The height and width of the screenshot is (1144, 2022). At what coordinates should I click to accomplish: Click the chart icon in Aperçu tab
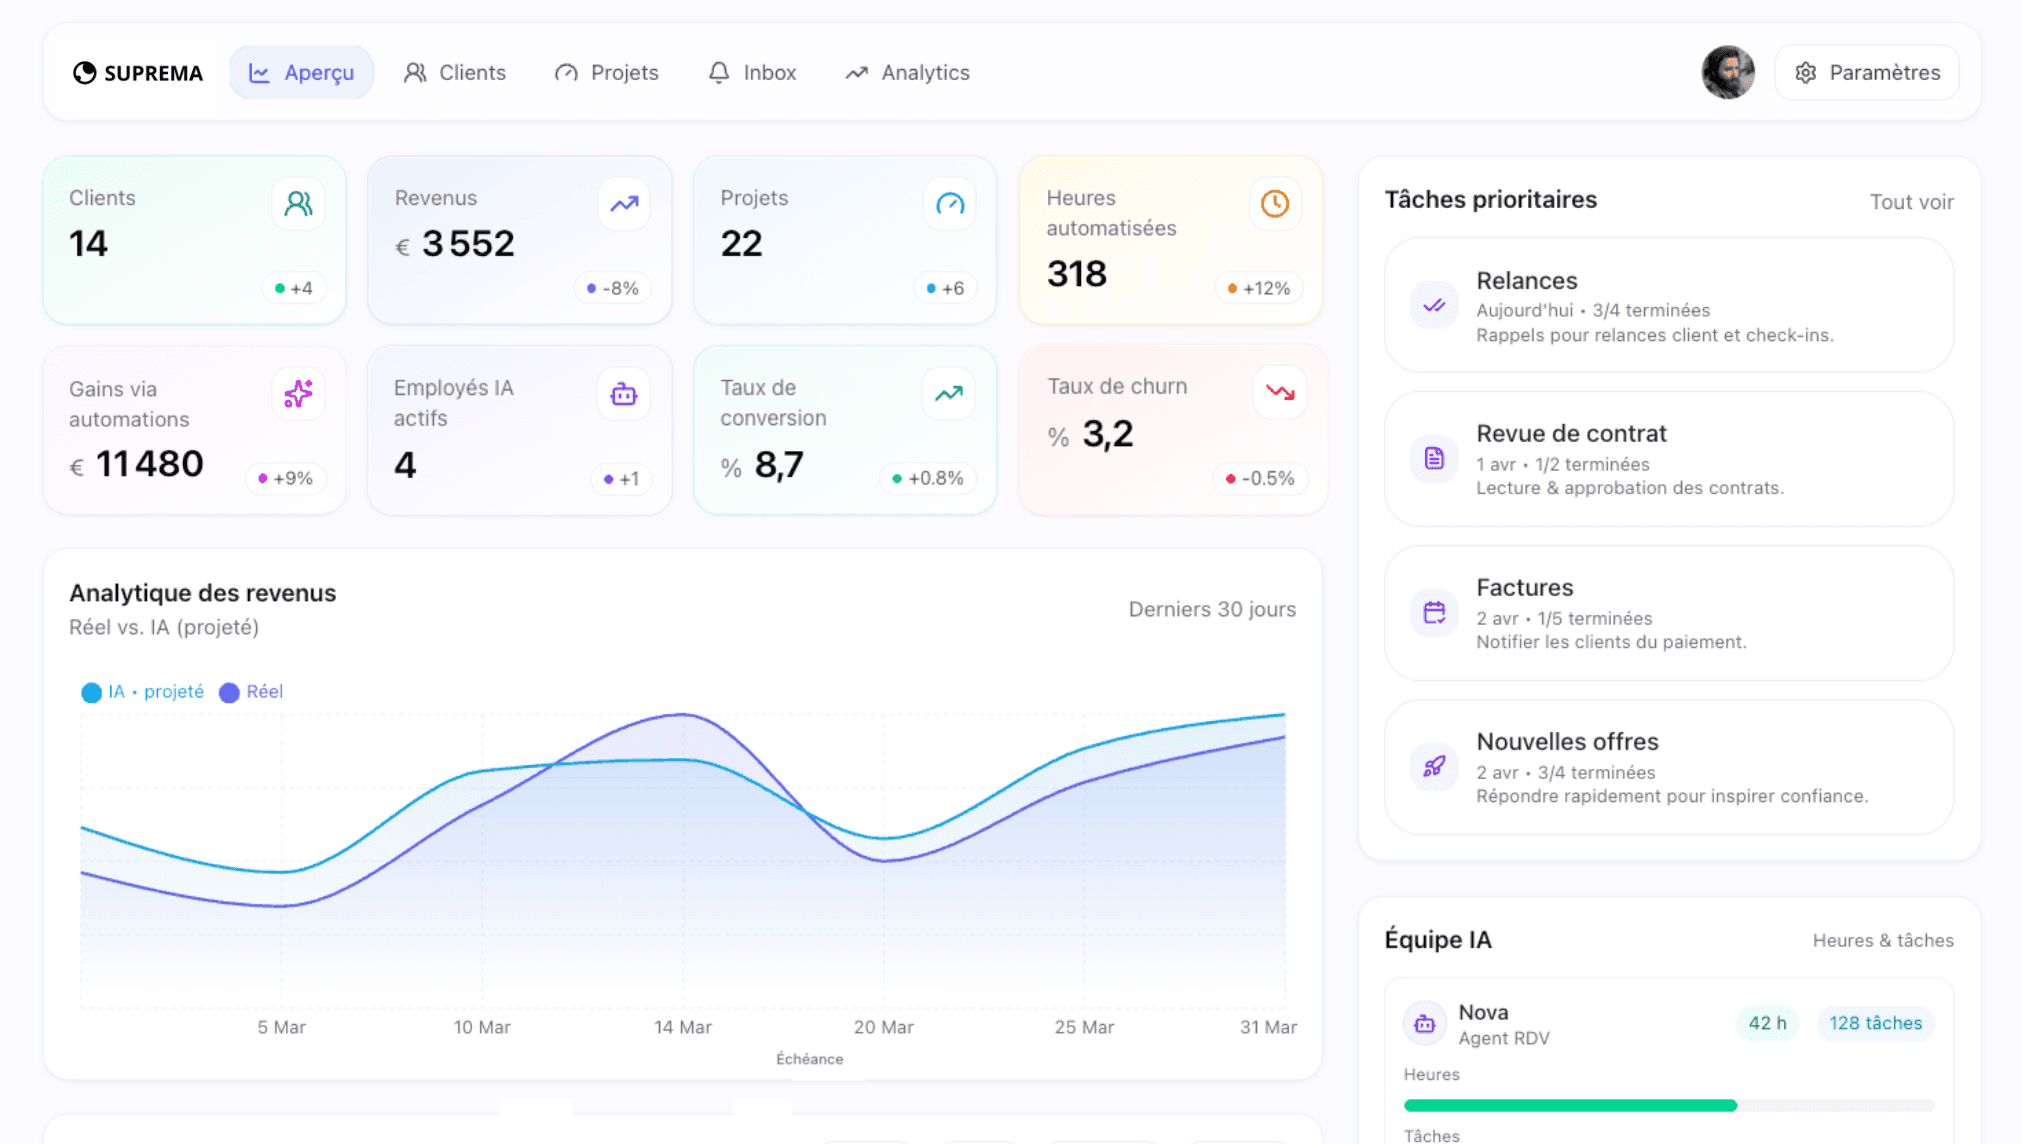click(259, 73)
